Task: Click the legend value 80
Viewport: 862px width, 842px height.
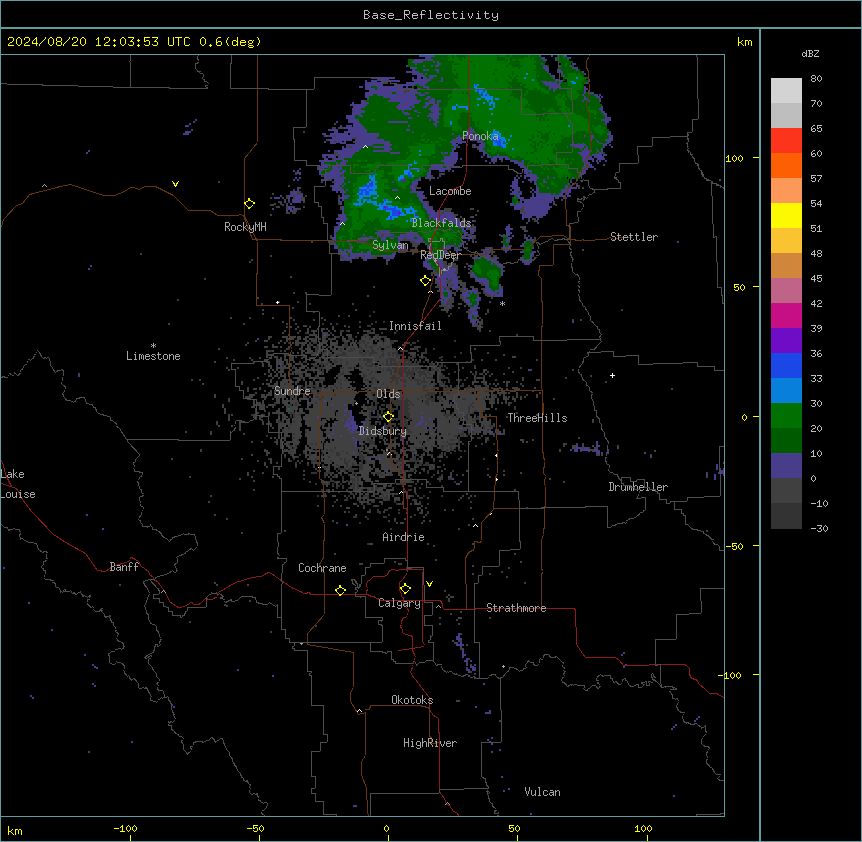Action: (x=816, y=79)
